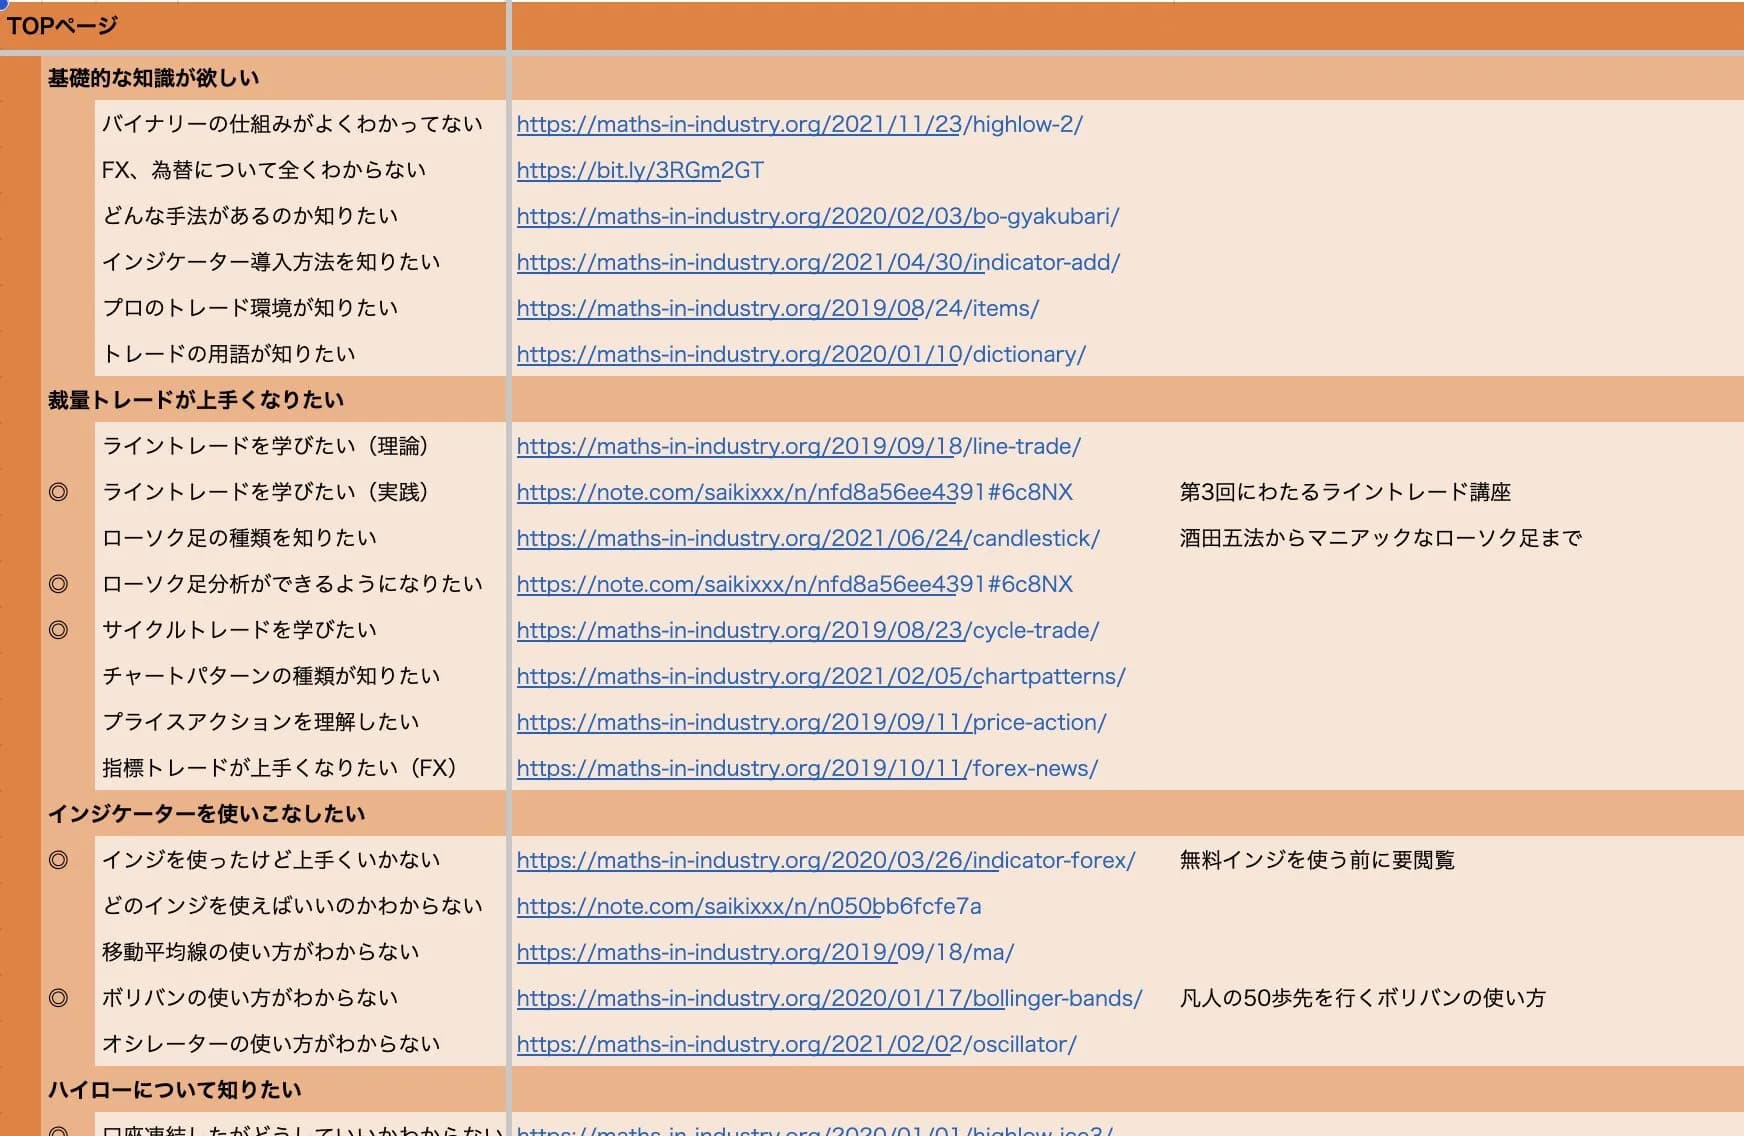Select the 無料インジを使う前に要閲覧 note cell

(1316, 861)
